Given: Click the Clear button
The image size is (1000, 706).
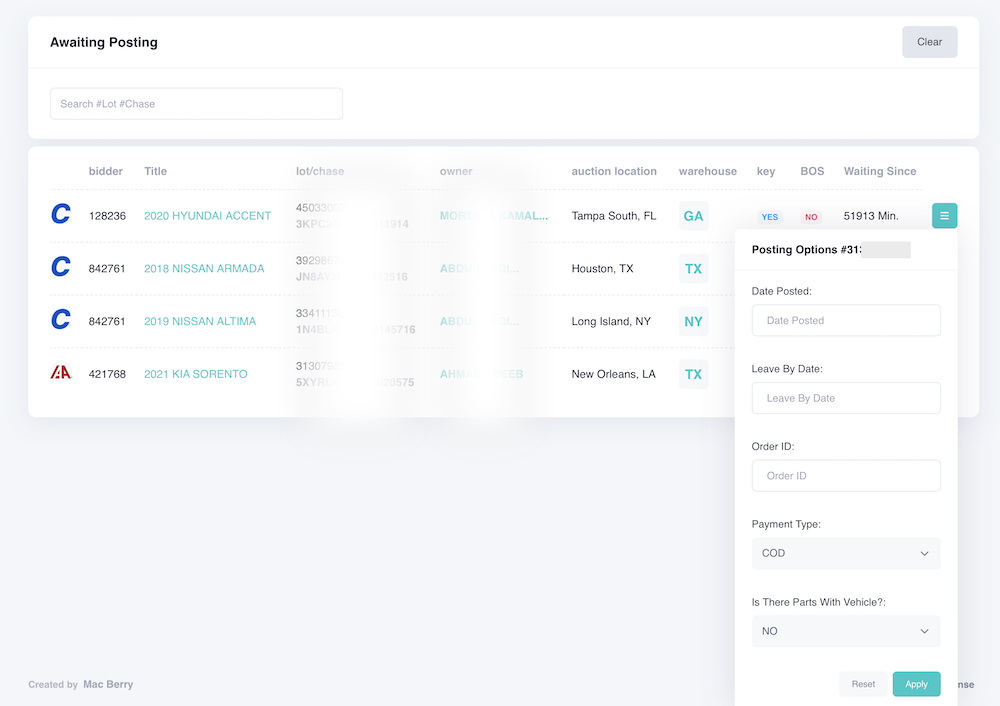Looking at the screenshot, I should (x=929, y=42).
